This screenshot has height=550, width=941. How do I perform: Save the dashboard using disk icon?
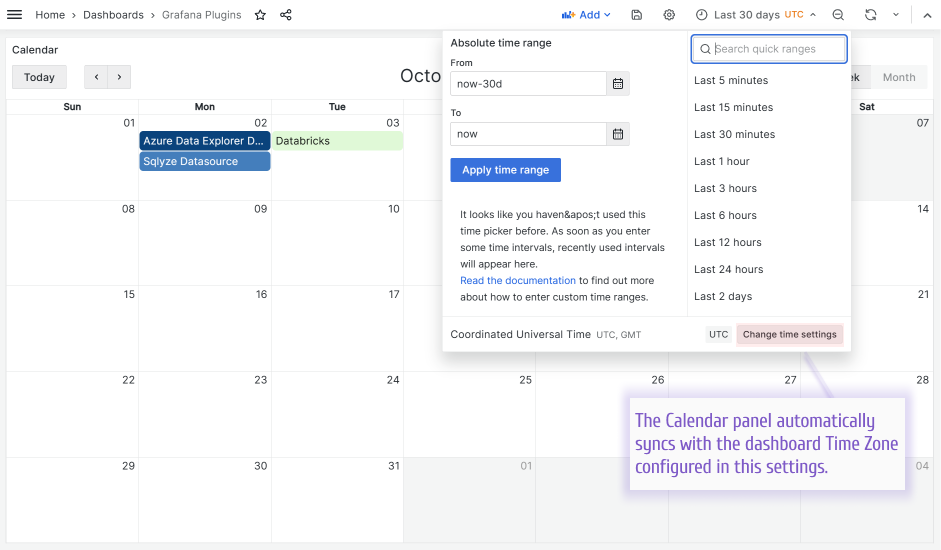637,15
